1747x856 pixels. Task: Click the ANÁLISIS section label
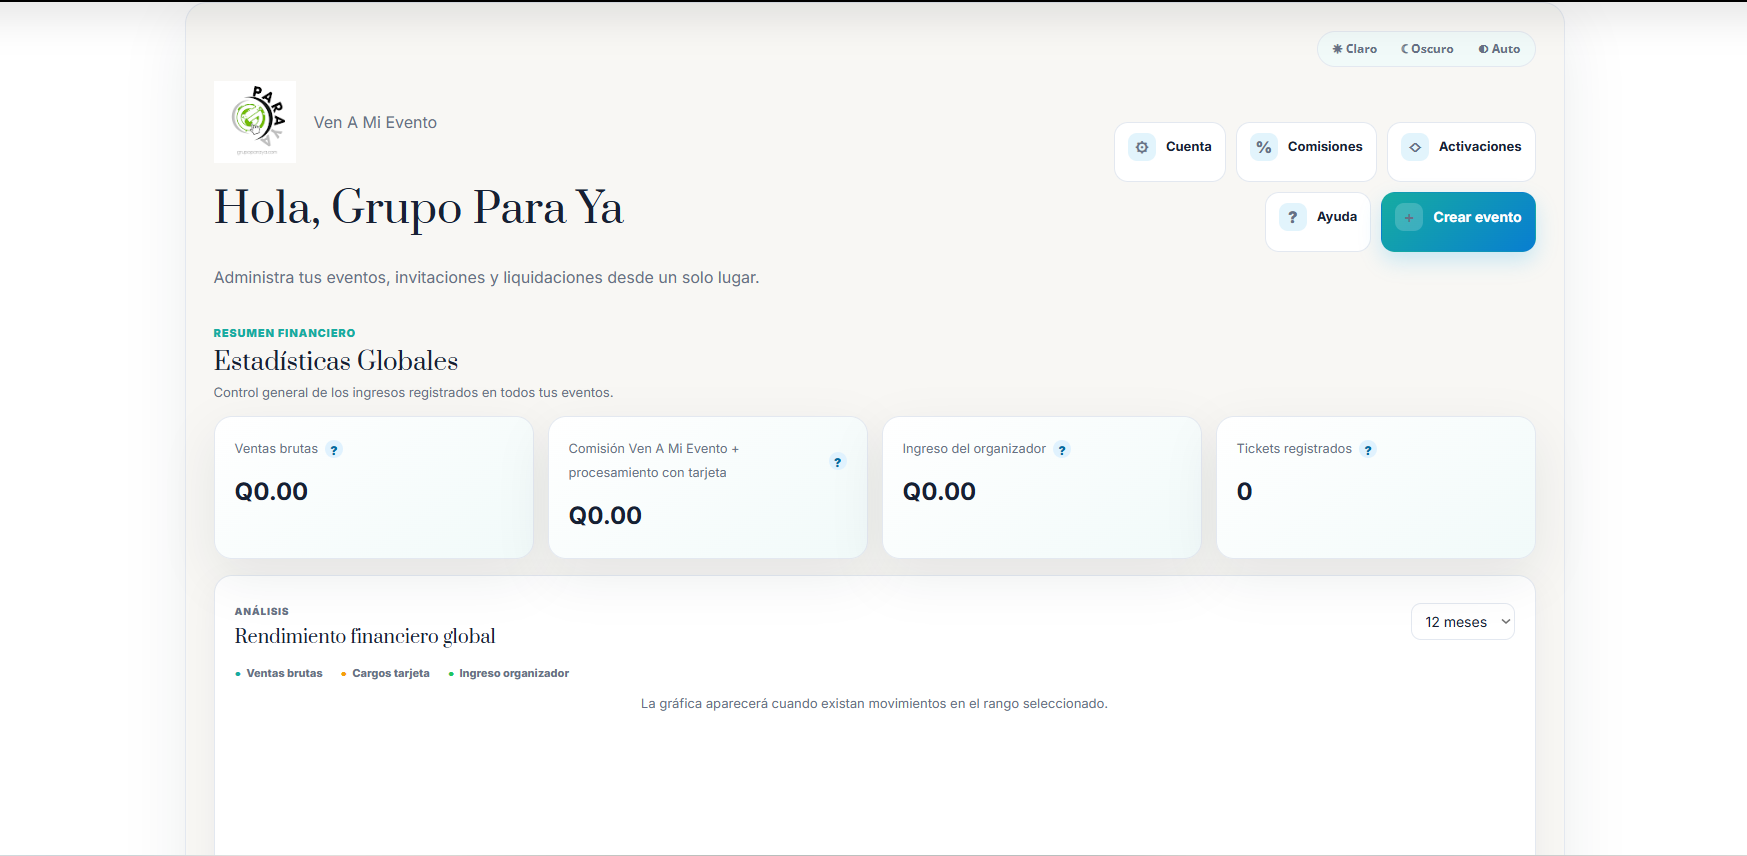pyautogui.click(x=262, y=612)
